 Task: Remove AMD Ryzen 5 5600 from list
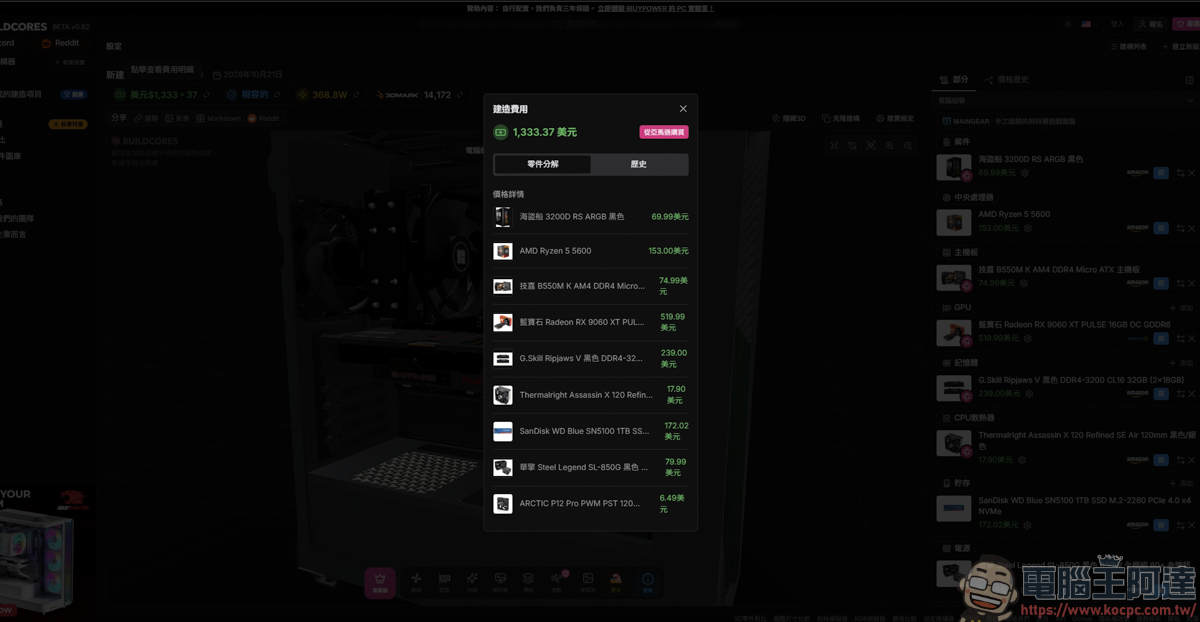pos(1190,228)
